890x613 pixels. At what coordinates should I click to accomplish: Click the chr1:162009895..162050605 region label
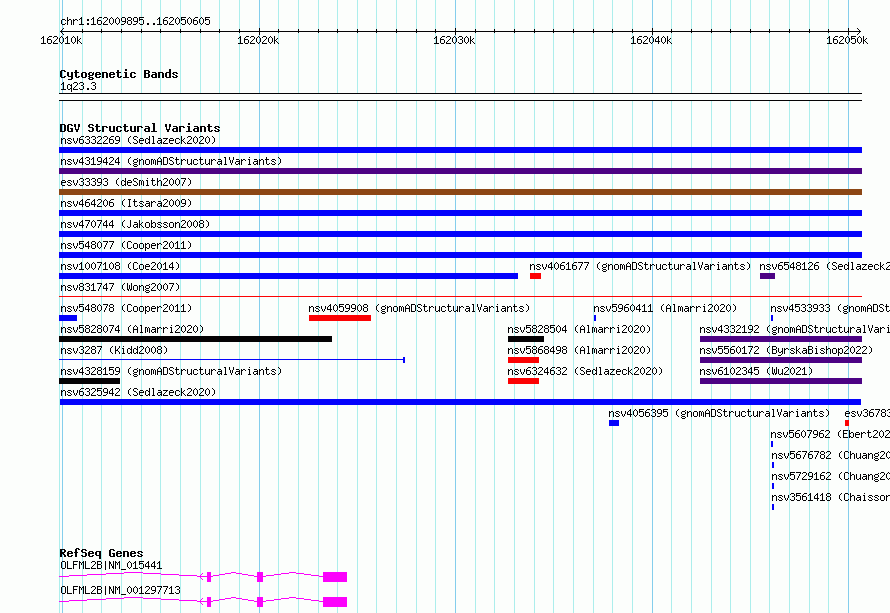click(135, 21)
